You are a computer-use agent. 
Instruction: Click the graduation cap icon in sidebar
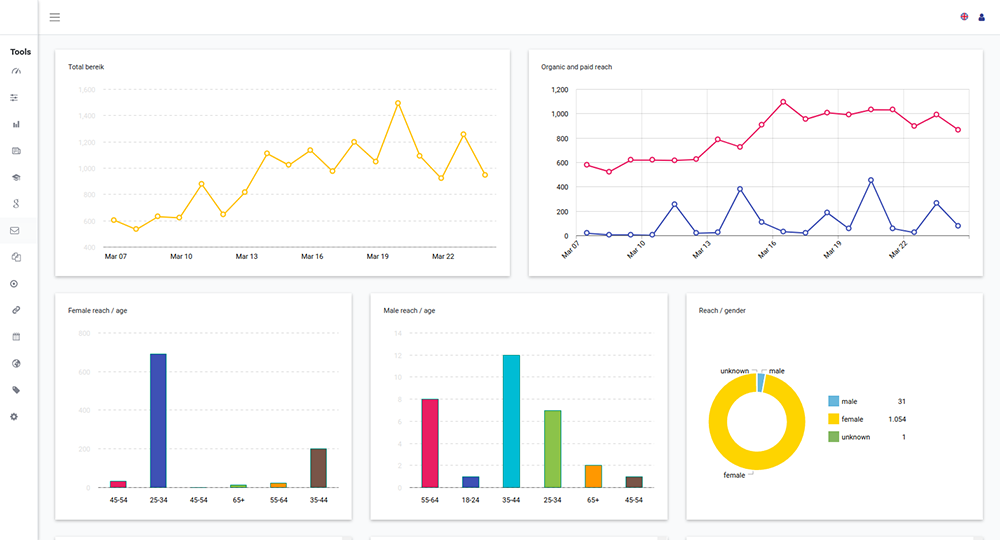click(15, 177)
